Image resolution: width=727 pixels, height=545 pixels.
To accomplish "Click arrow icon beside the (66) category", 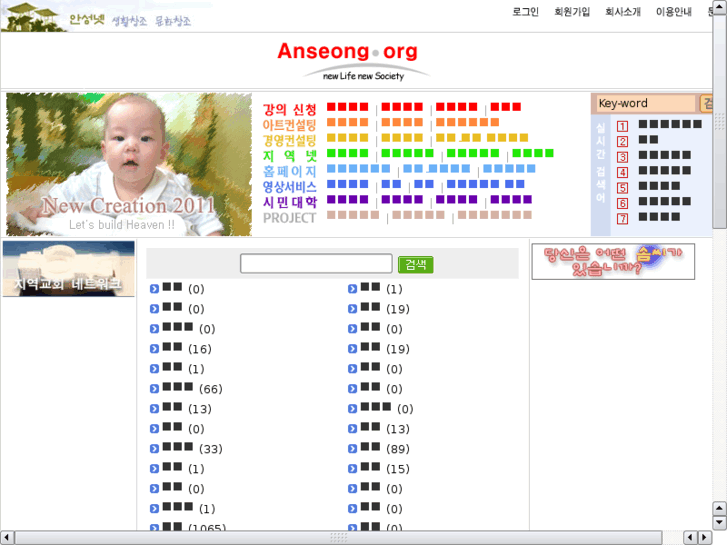I will coord(154,389).
